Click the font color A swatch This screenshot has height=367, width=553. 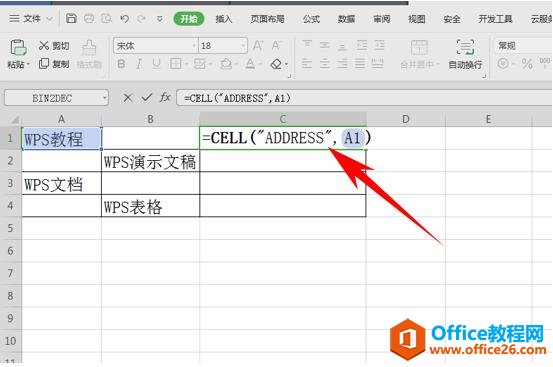(250, 64)
